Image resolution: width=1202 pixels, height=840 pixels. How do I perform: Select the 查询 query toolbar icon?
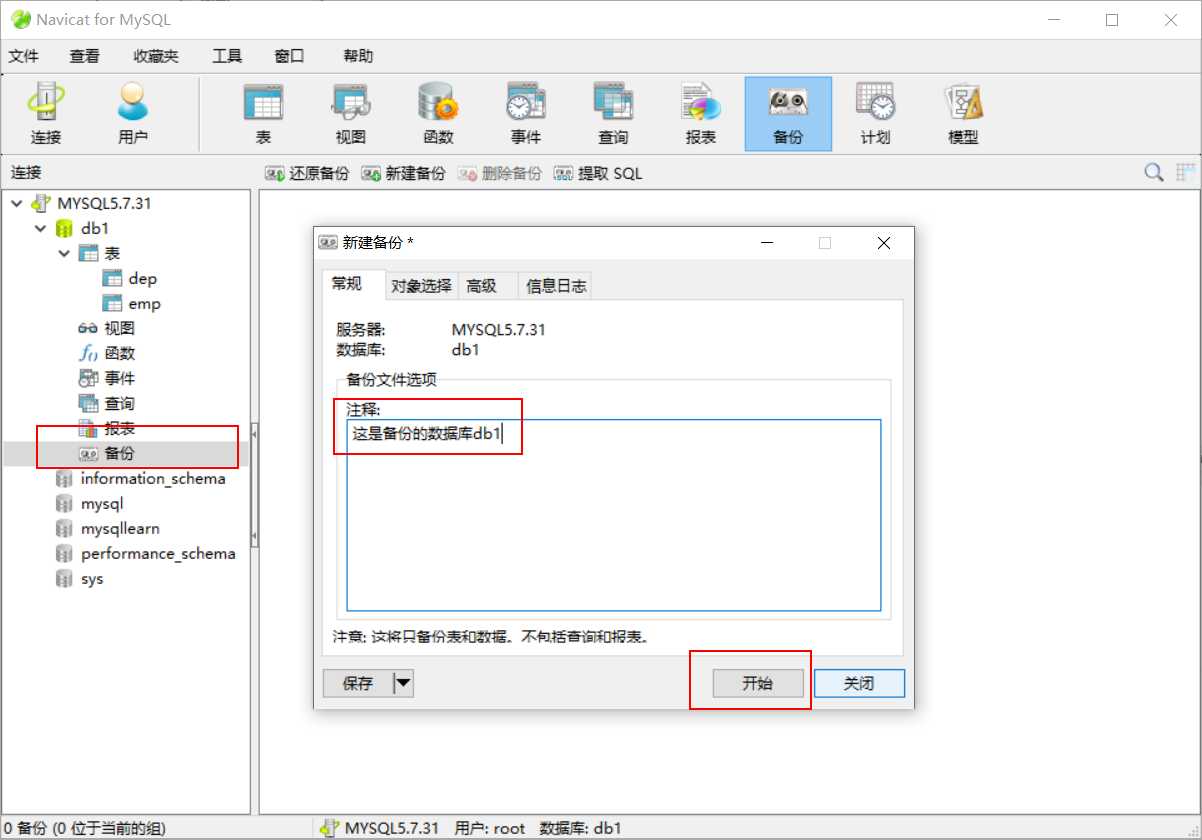613,113
